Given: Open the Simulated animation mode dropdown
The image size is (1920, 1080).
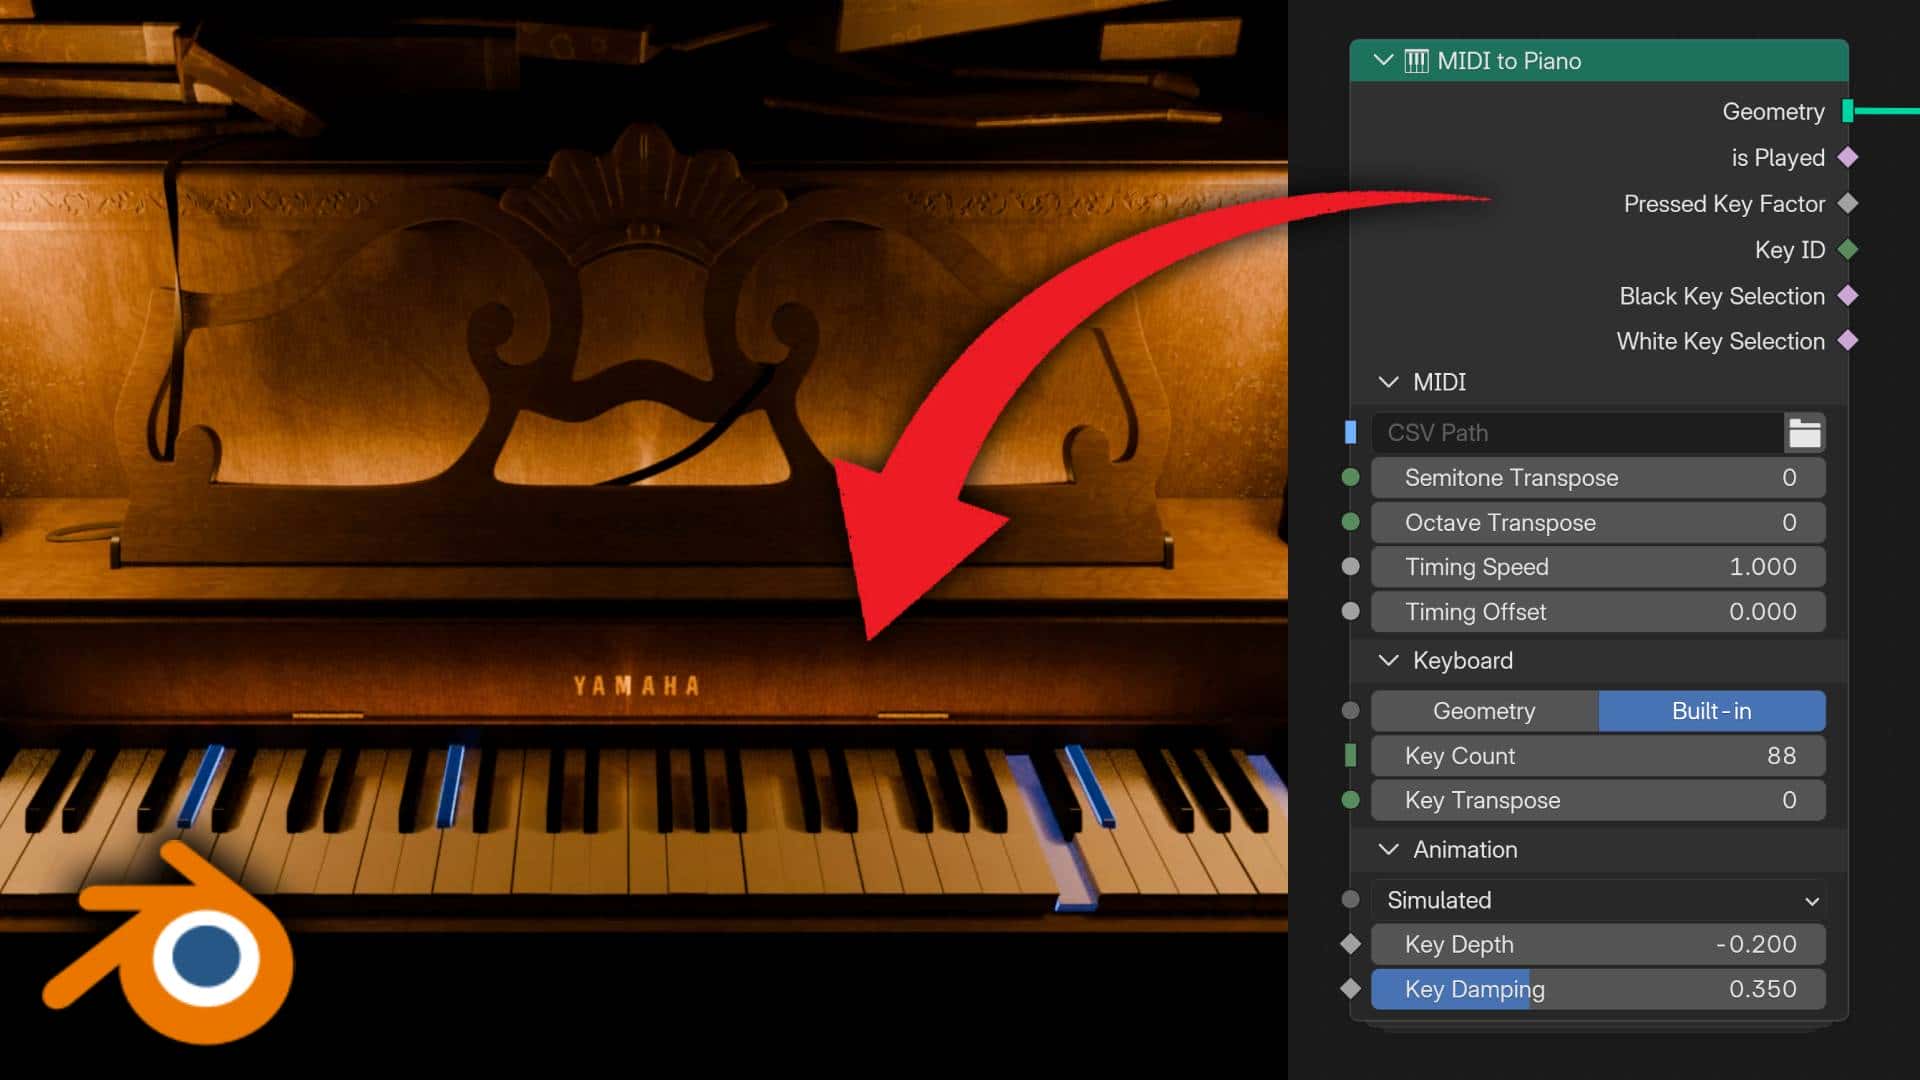Looking at the screenshot, I should [1597, 899].
